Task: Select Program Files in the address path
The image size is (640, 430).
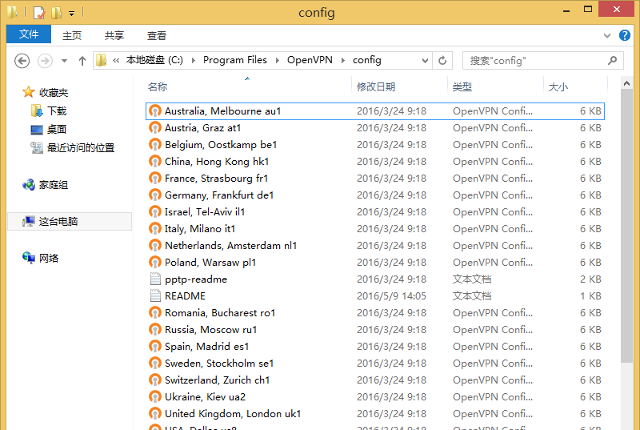Action: click(x=235, y=60)
